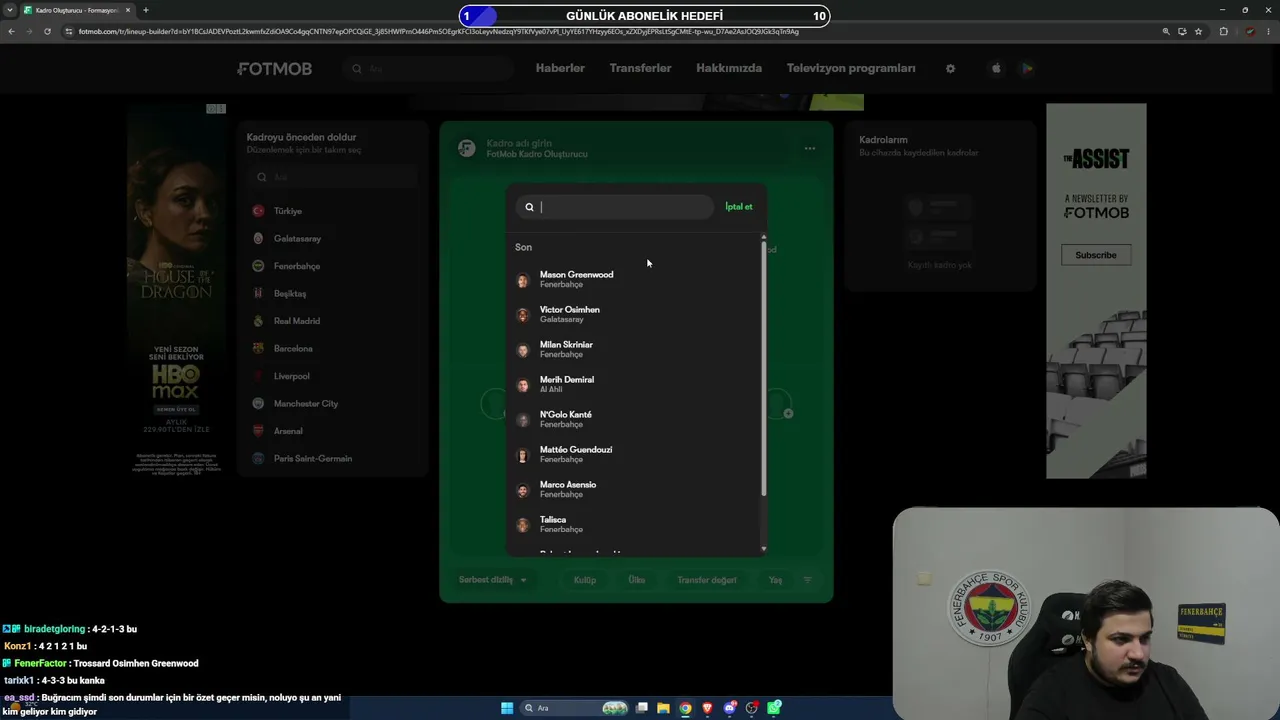1280x720 pixels.
Task: Open the Serbest diziliş formation dropdown
Action: (x=492, y=580)
